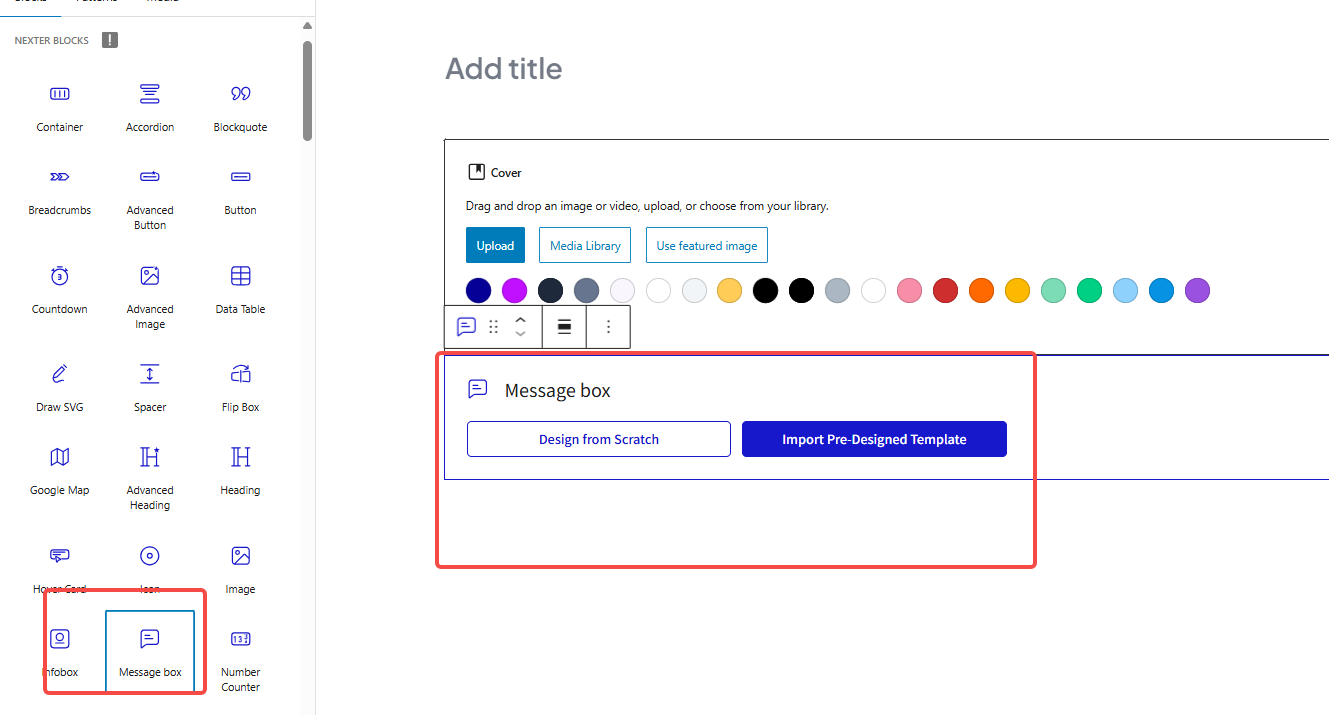Pick the orange cover color swatch

(981, 291)
